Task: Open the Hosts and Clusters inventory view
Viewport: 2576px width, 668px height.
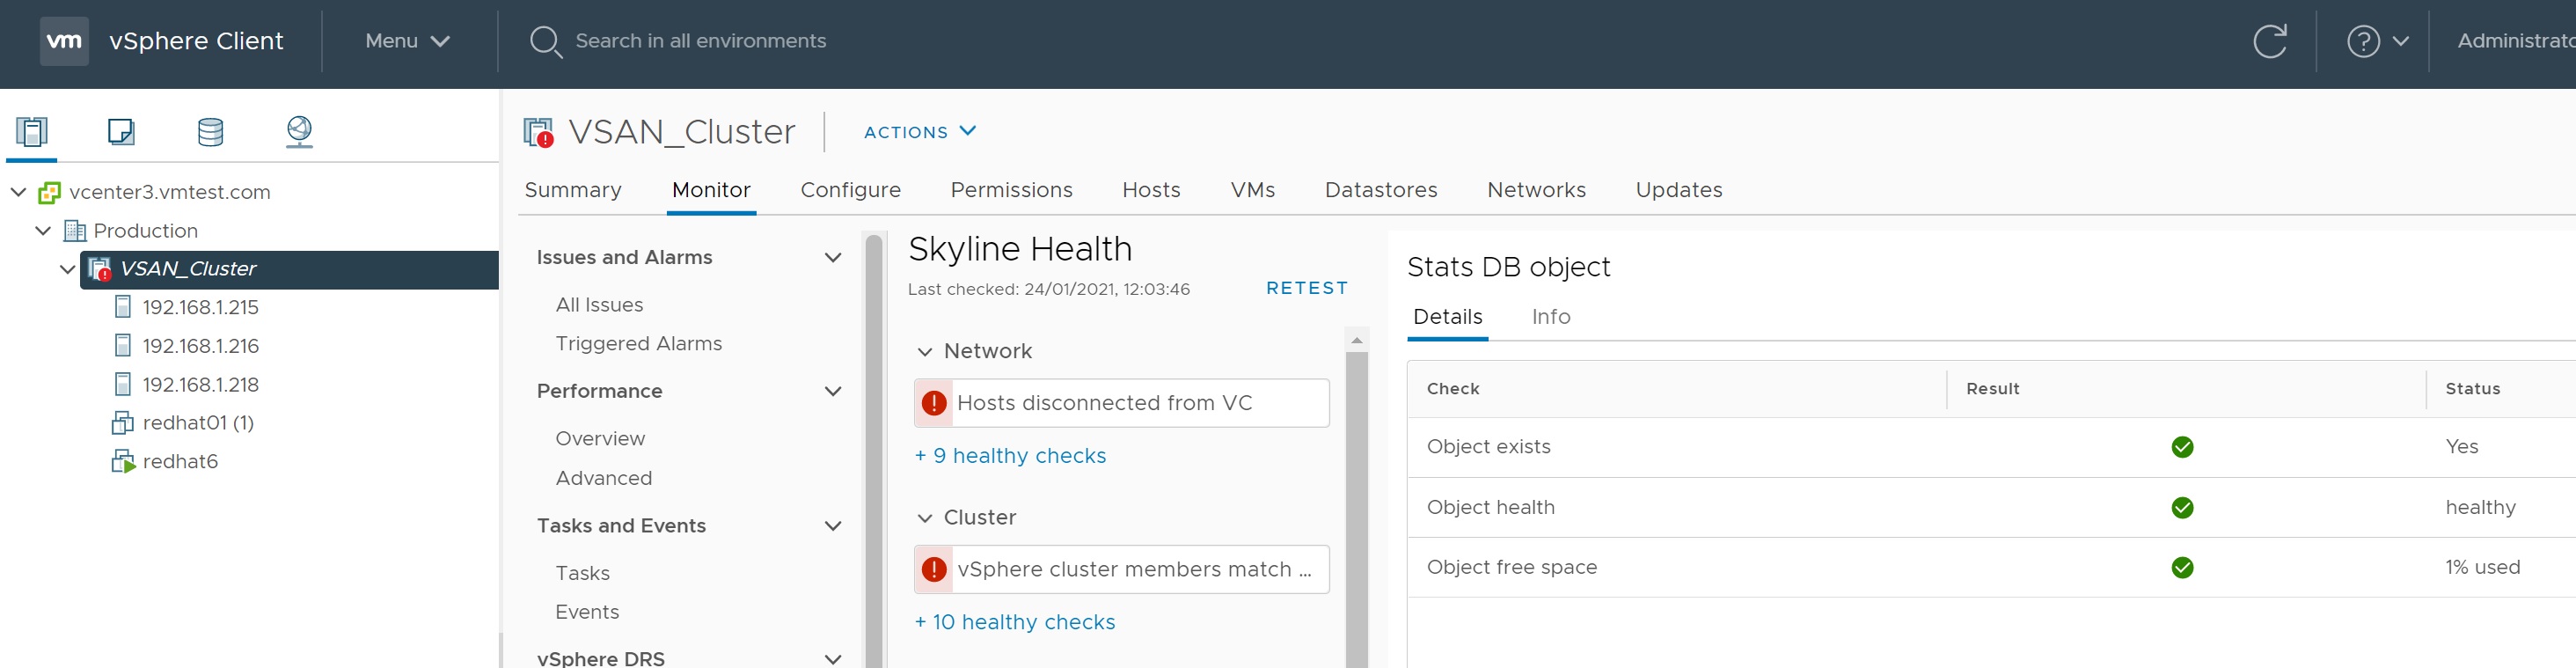Action: (x=32, y=131)
